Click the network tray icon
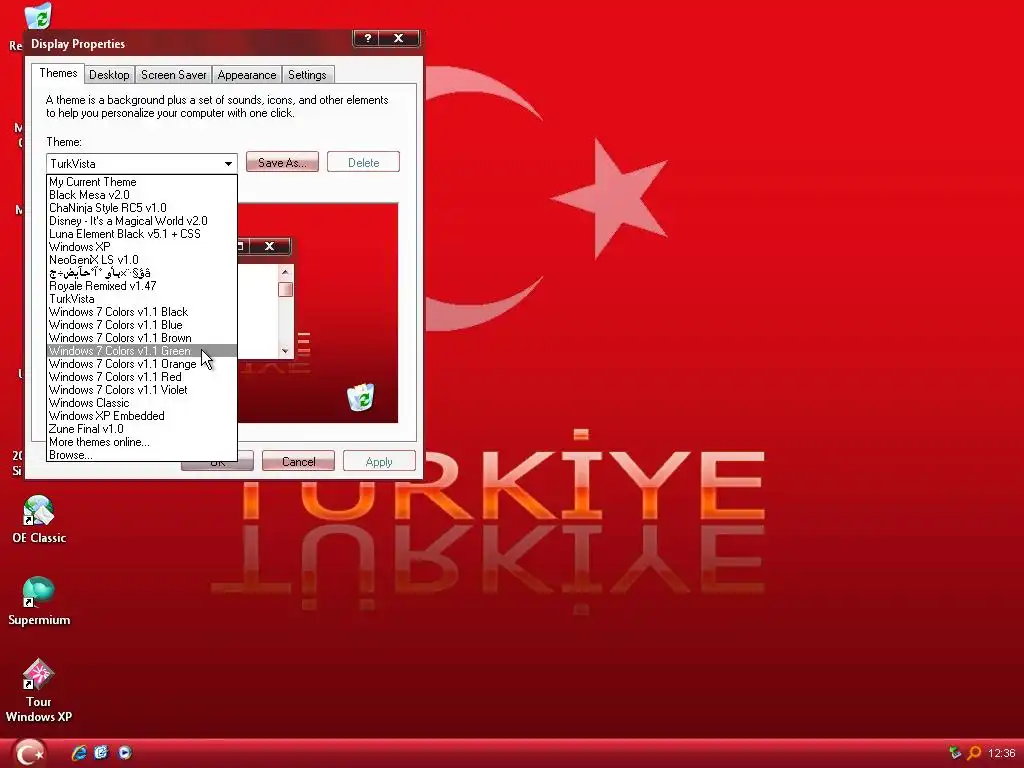The image size is (1024, 768). (955, 753)
